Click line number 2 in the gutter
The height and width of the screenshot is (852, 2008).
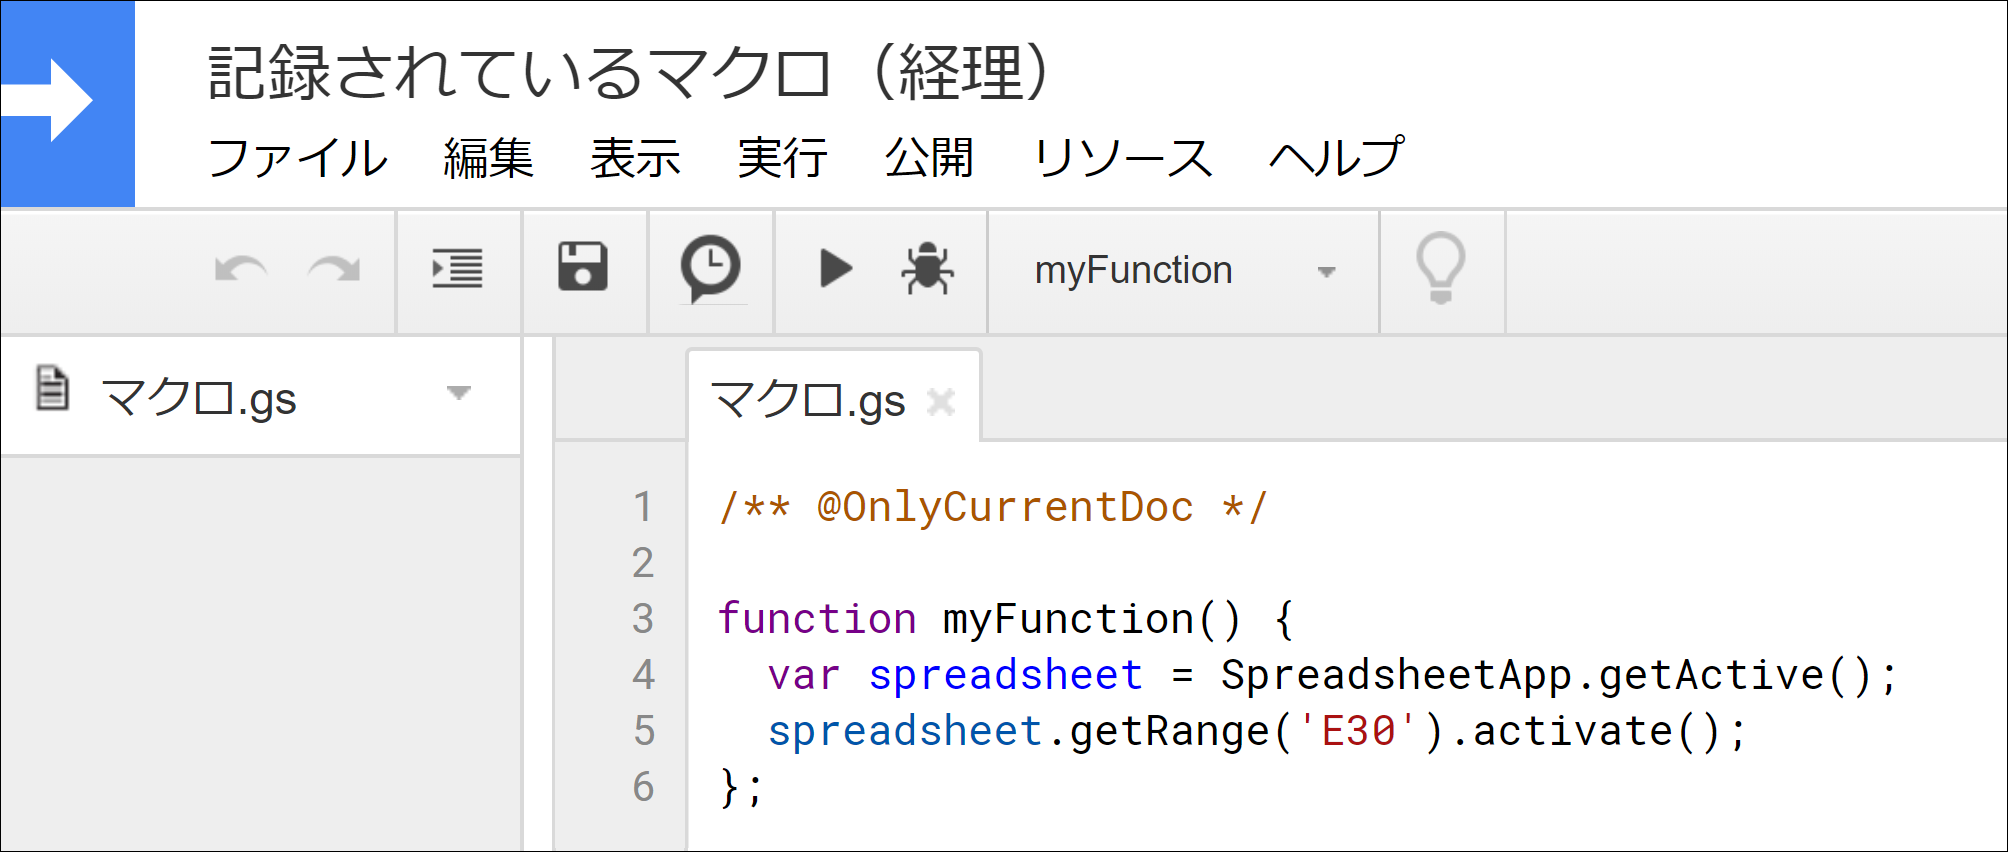[x=643, y=563]
